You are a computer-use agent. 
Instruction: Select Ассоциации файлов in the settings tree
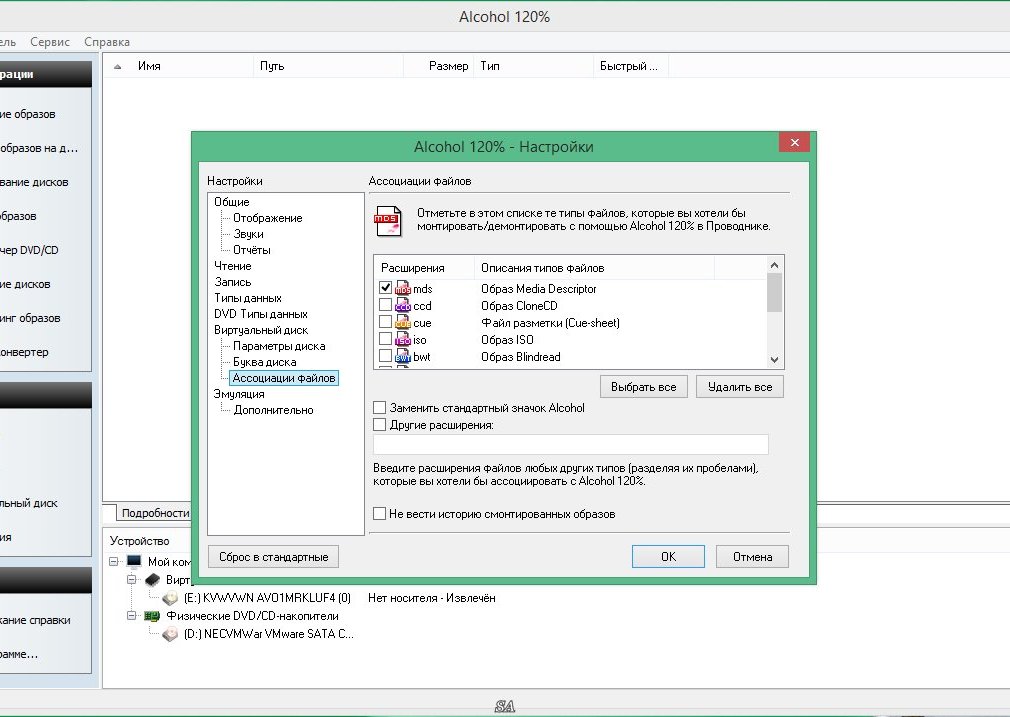[284, 378]
